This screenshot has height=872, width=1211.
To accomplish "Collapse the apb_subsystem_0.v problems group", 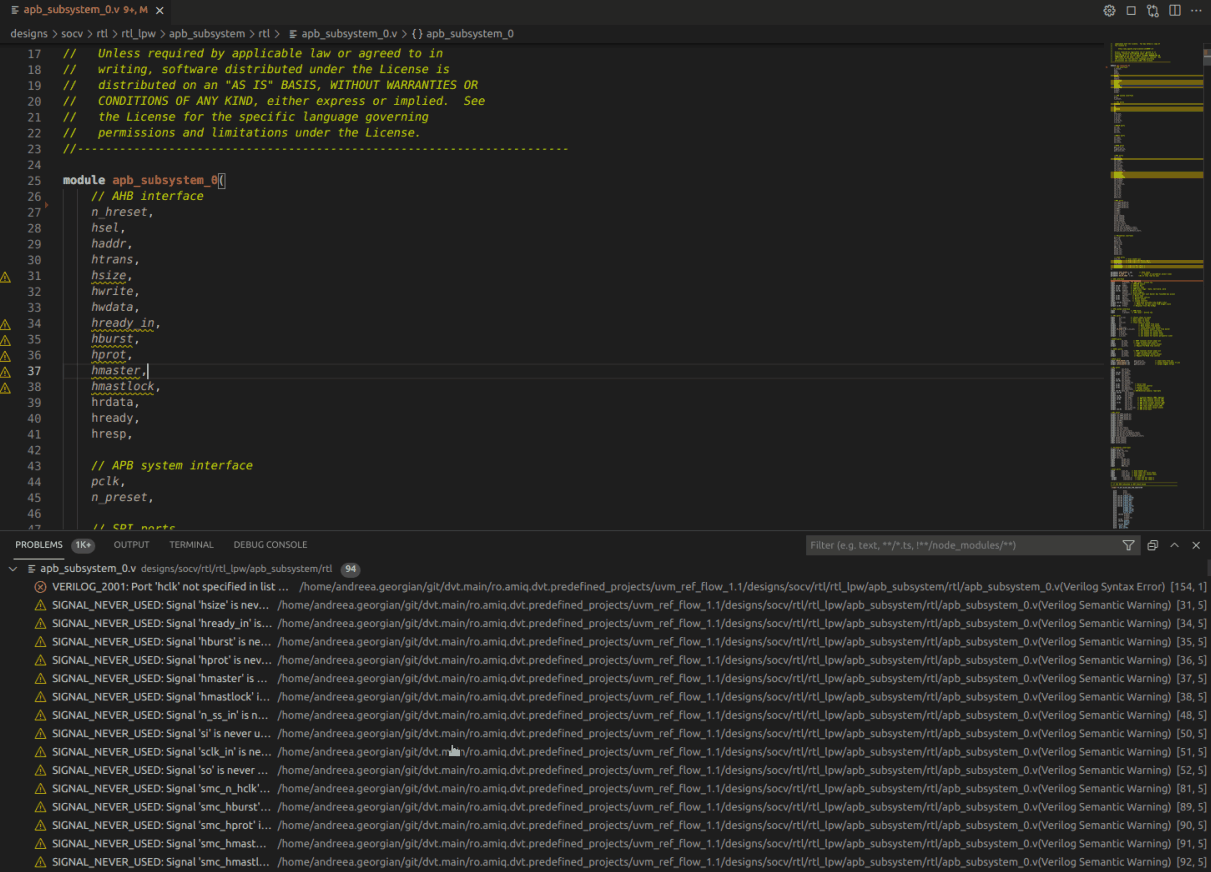I will 13,568.
